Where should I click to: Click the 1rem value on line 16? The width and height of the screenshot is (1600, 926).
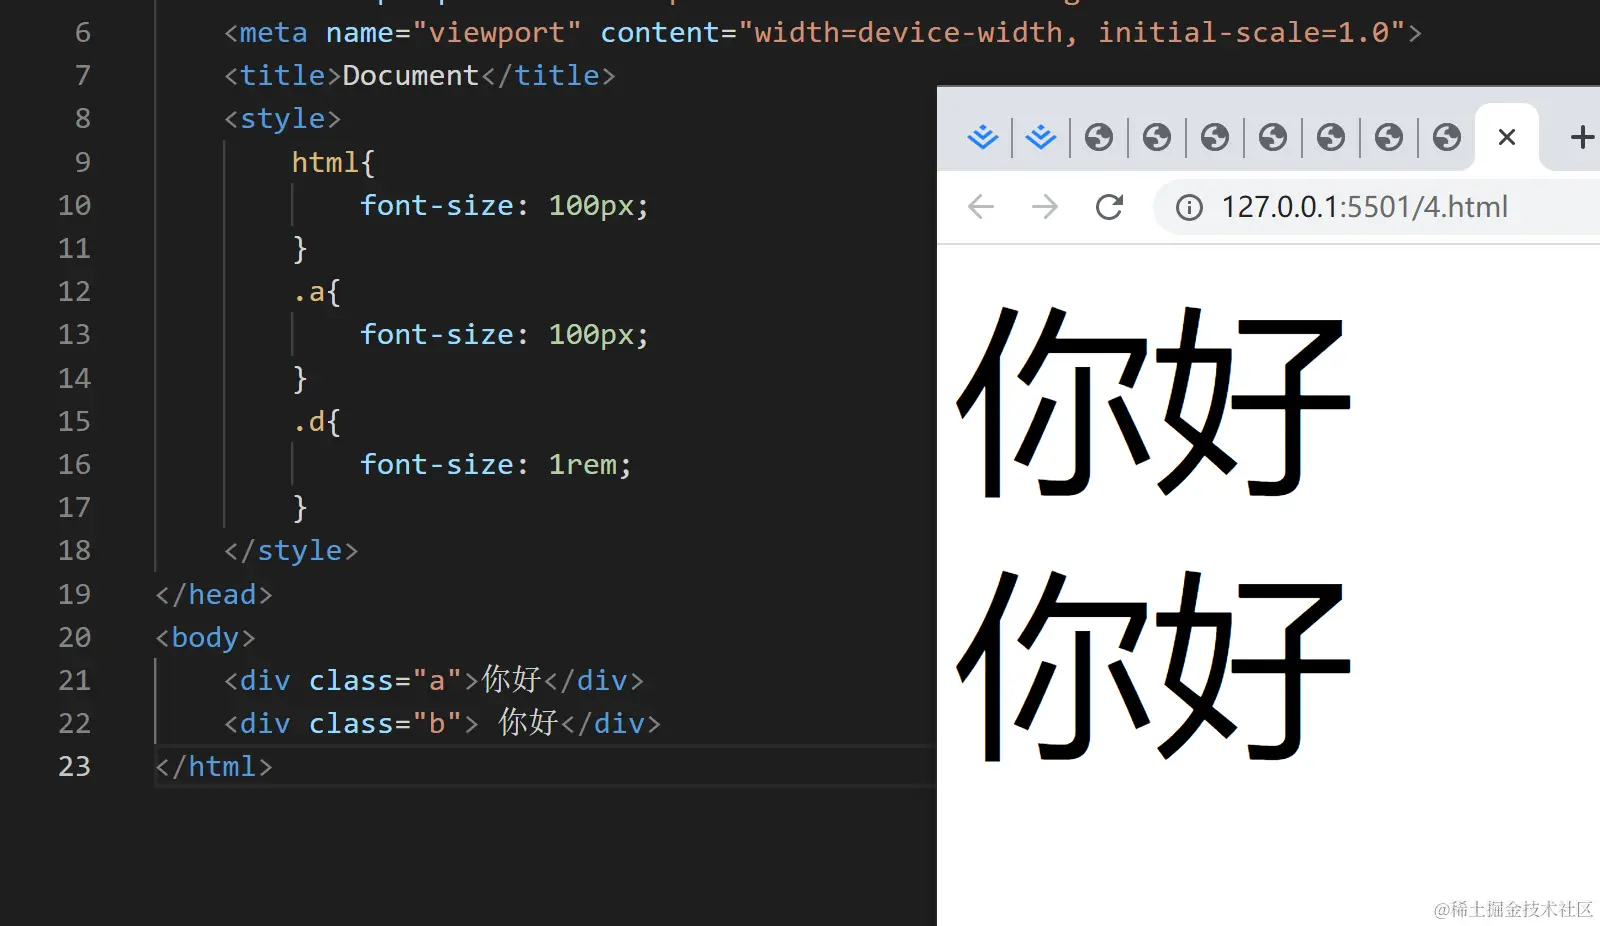click(583, 465)
